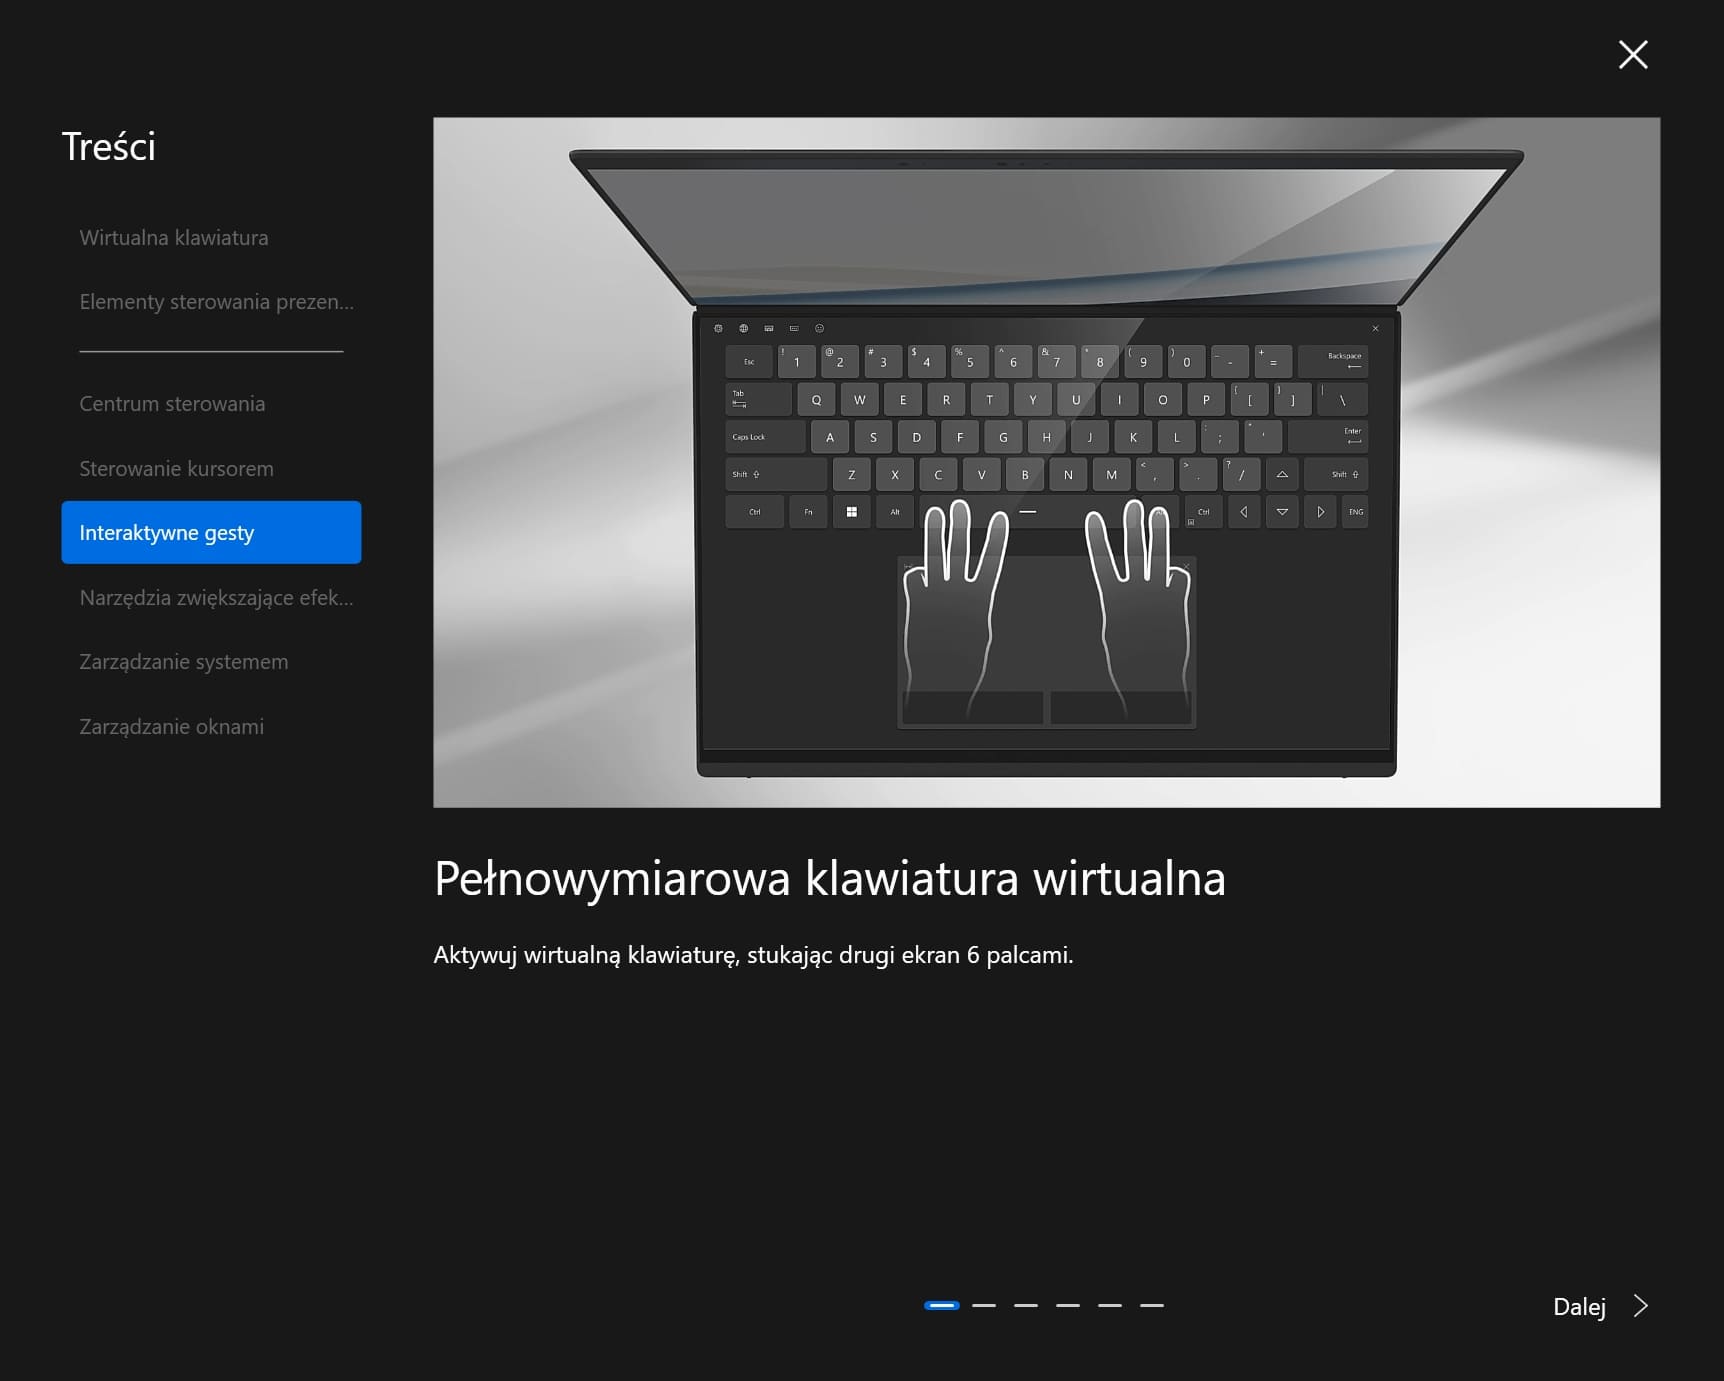Jump to the third page indicator
The image size is (1724, 1381).
coord(1026,1305)
